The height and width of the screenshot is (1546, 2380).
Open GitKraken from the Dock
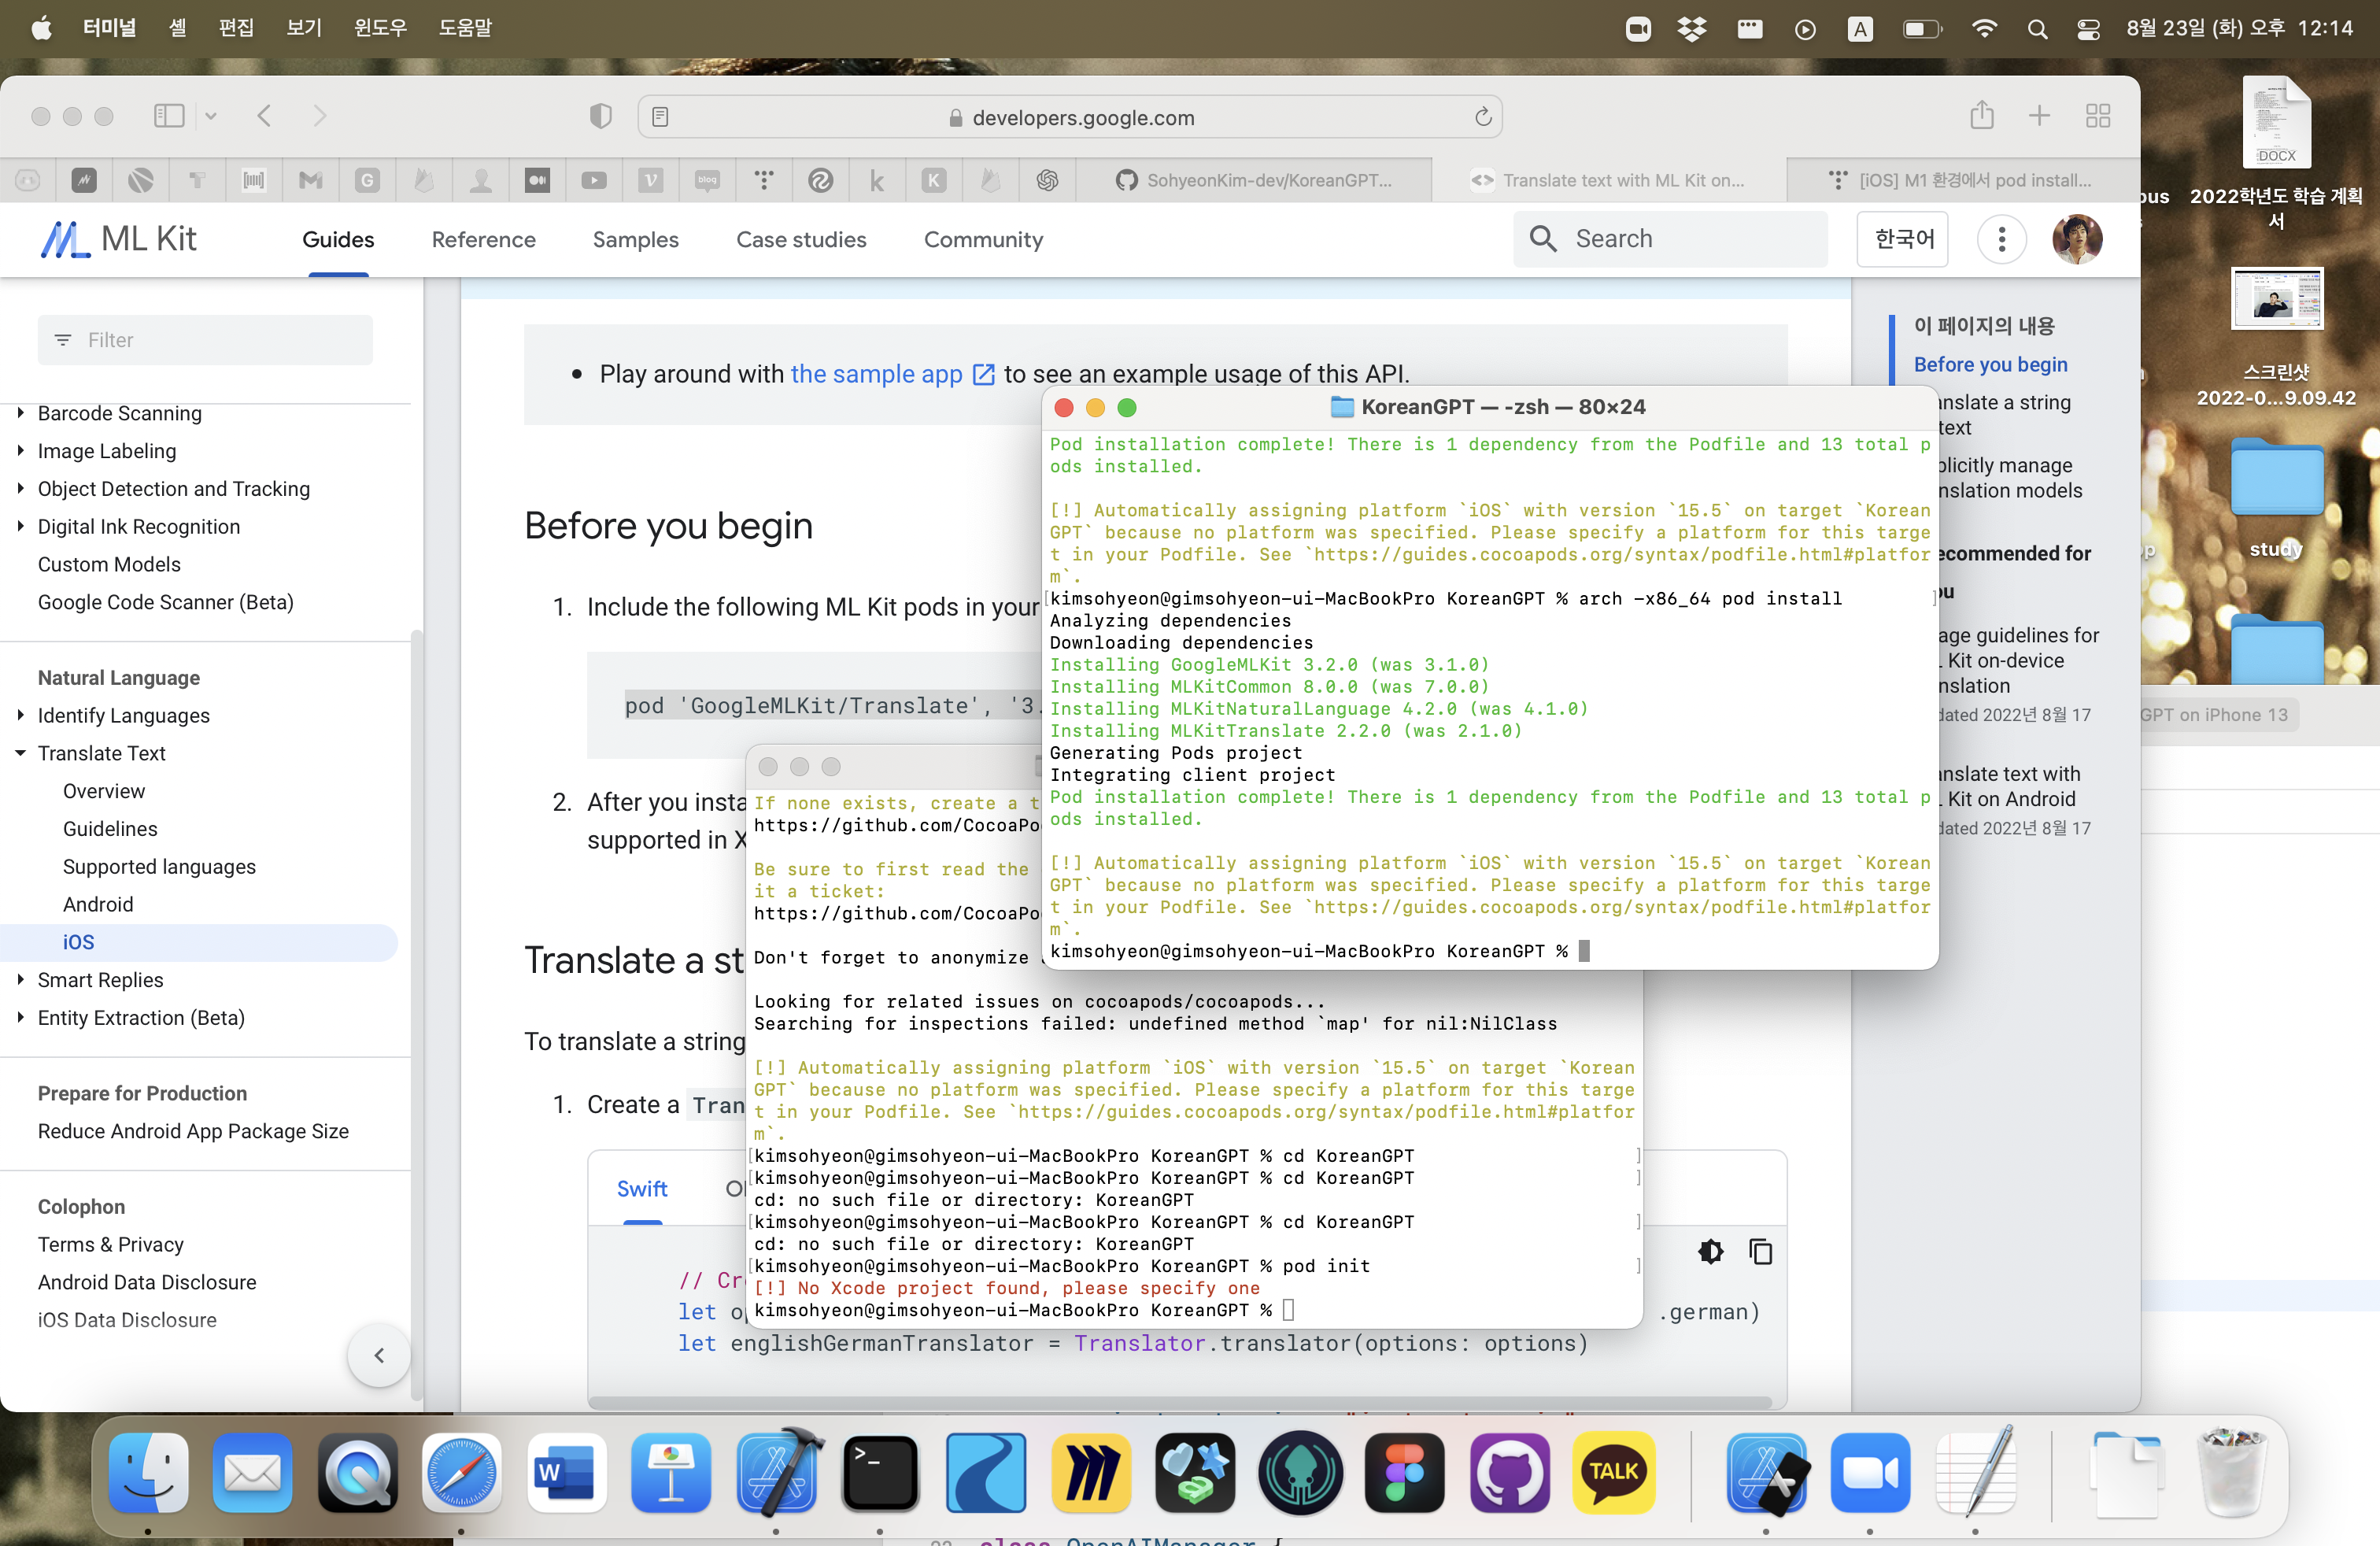coord(1300,1473)
